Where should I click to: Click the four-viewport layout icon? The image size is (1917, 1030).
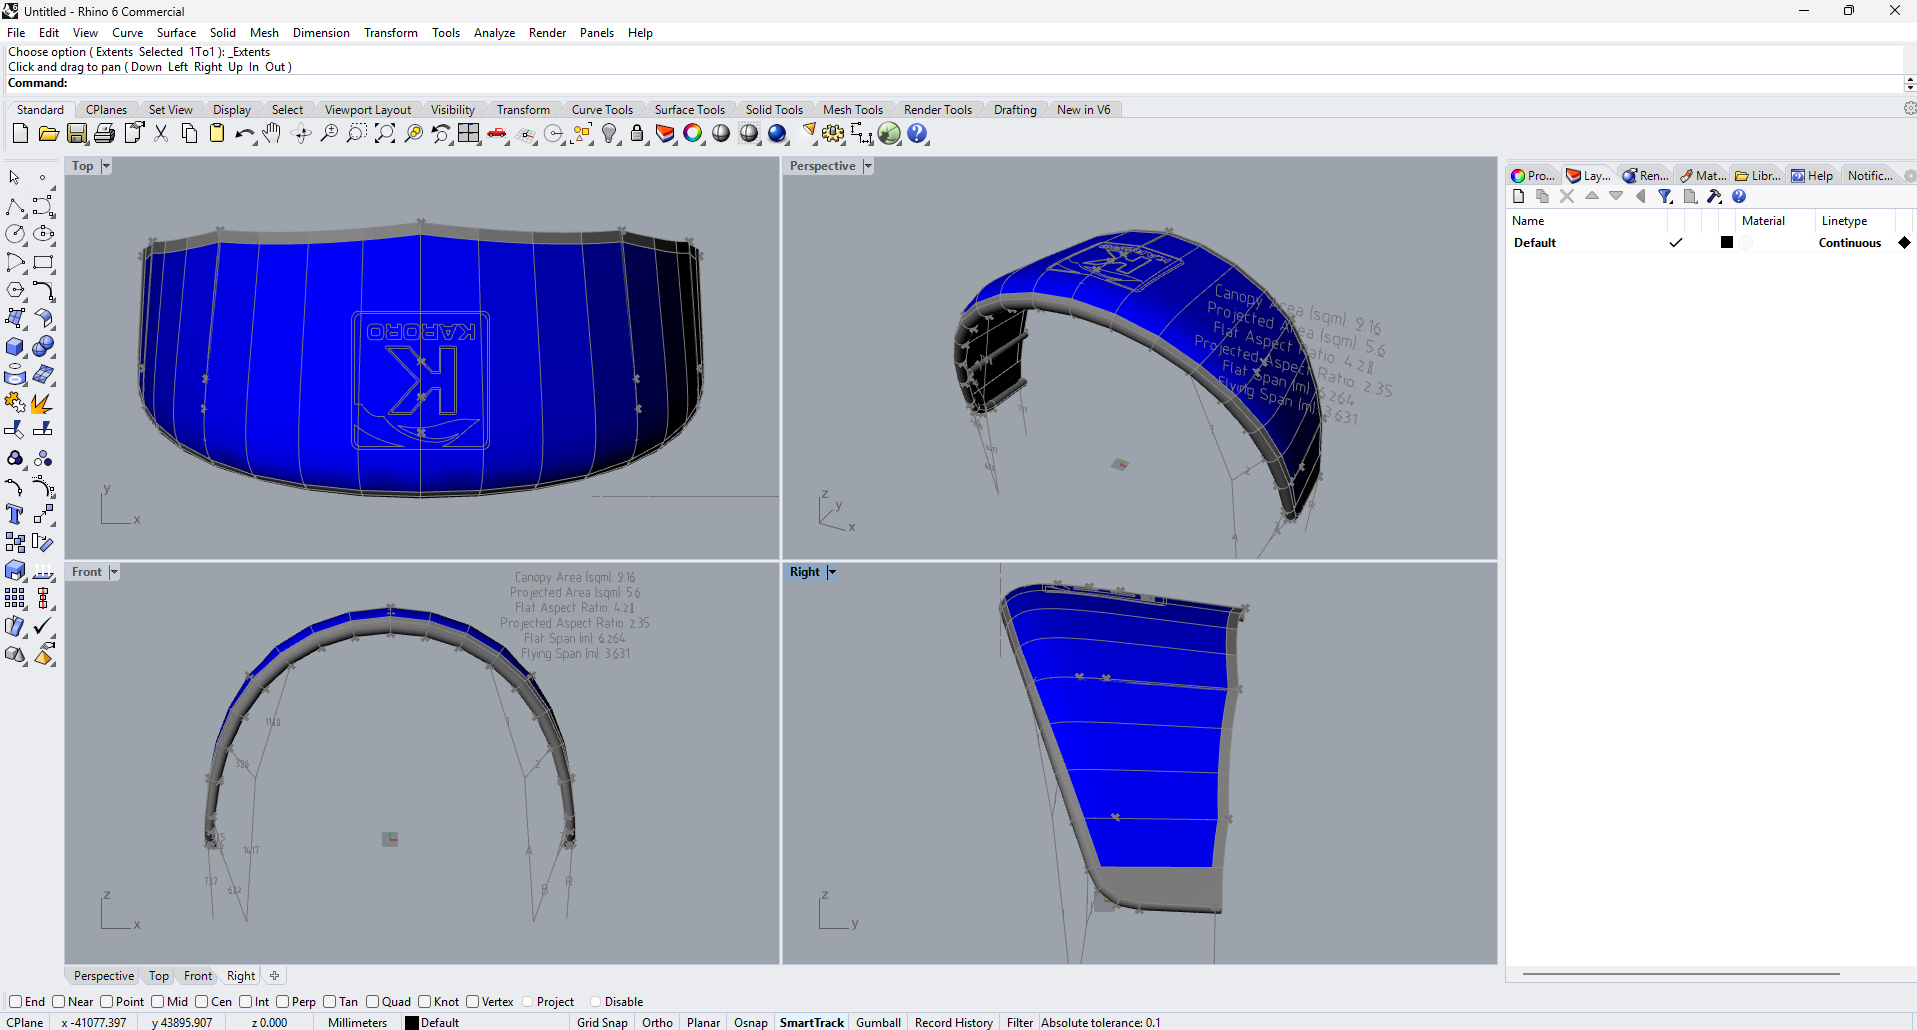pos(469,133)
